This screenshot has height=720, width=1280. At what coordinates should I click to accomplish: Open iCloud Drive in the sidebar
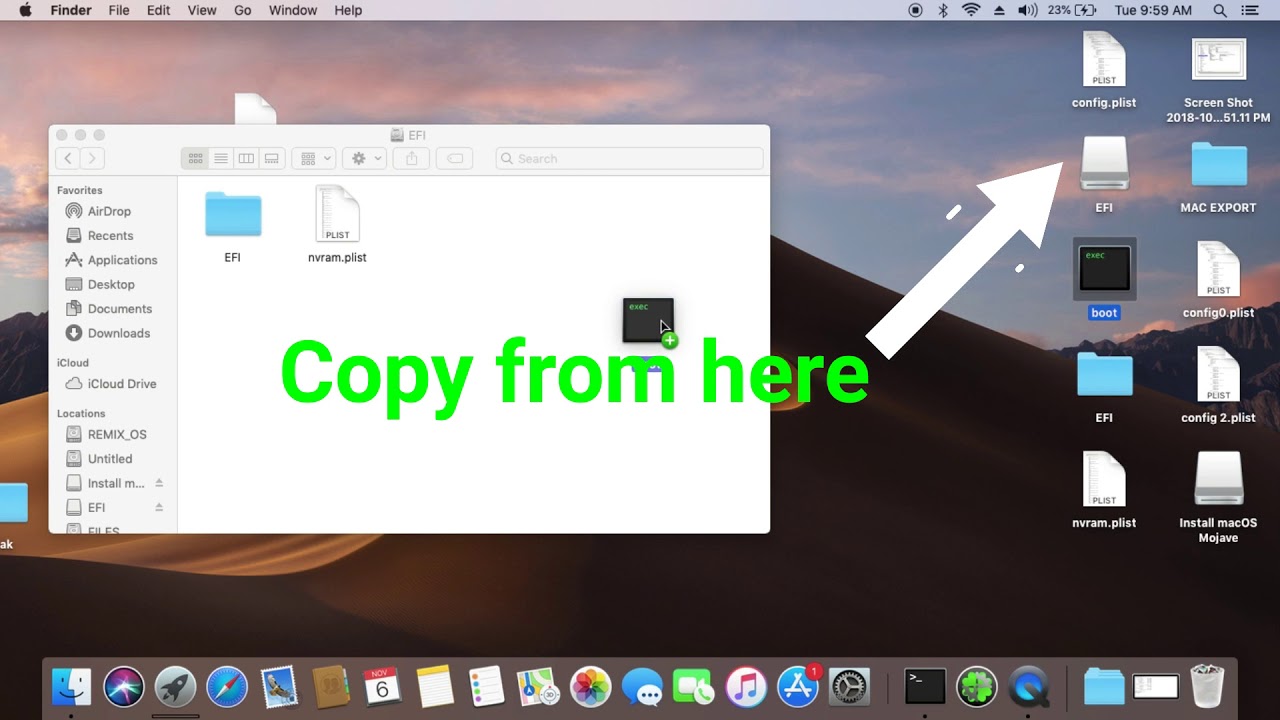(x=121, y=384)
